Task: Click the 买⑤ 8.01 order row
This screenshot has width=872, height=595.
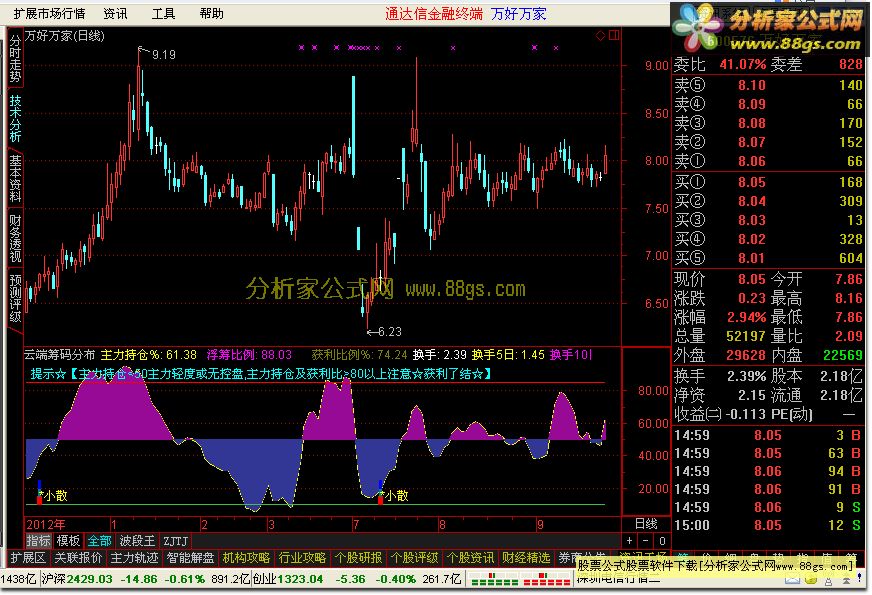Action: (768, 258)
